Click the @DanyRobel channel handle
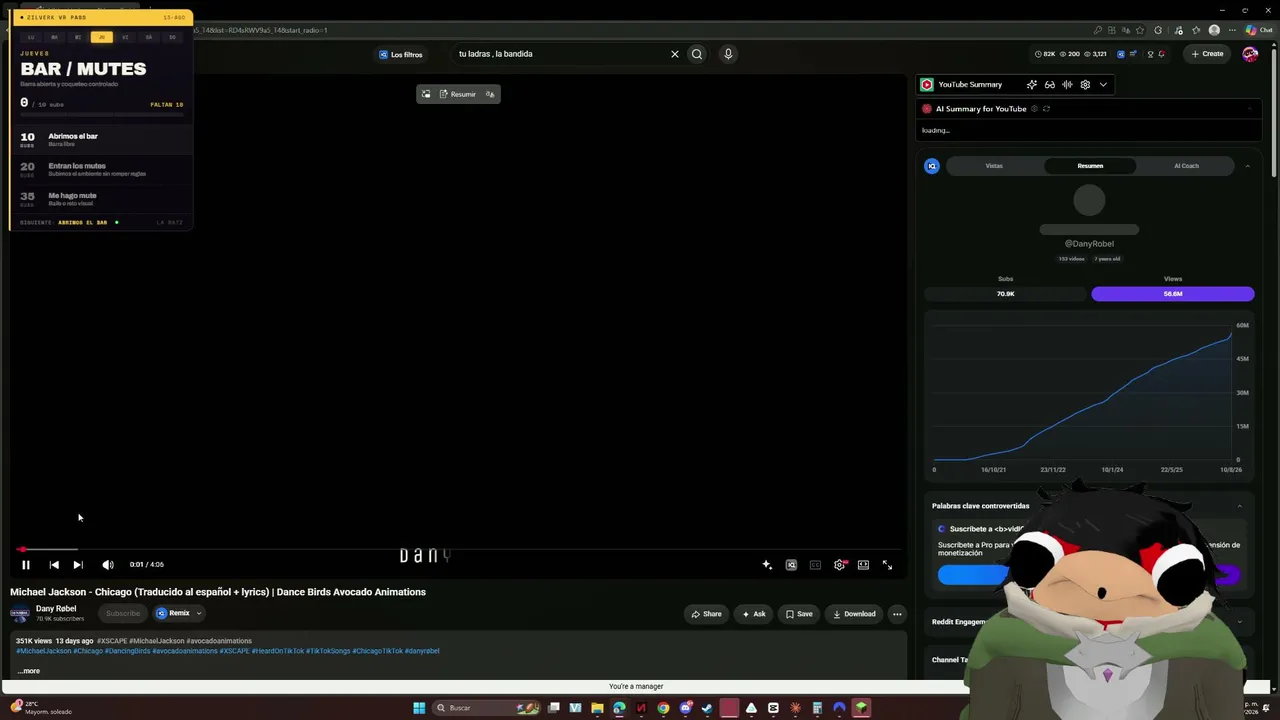 (x=1089, y=244)
